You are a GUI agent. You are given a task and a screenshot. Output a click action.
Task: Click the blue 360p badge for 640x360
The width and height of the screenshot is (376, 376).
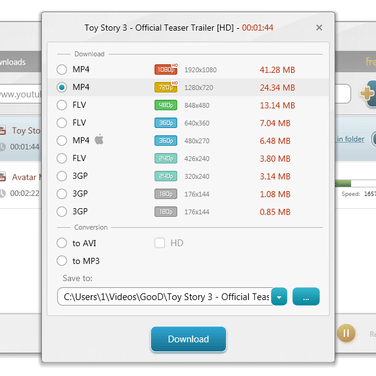coord(166,123)
